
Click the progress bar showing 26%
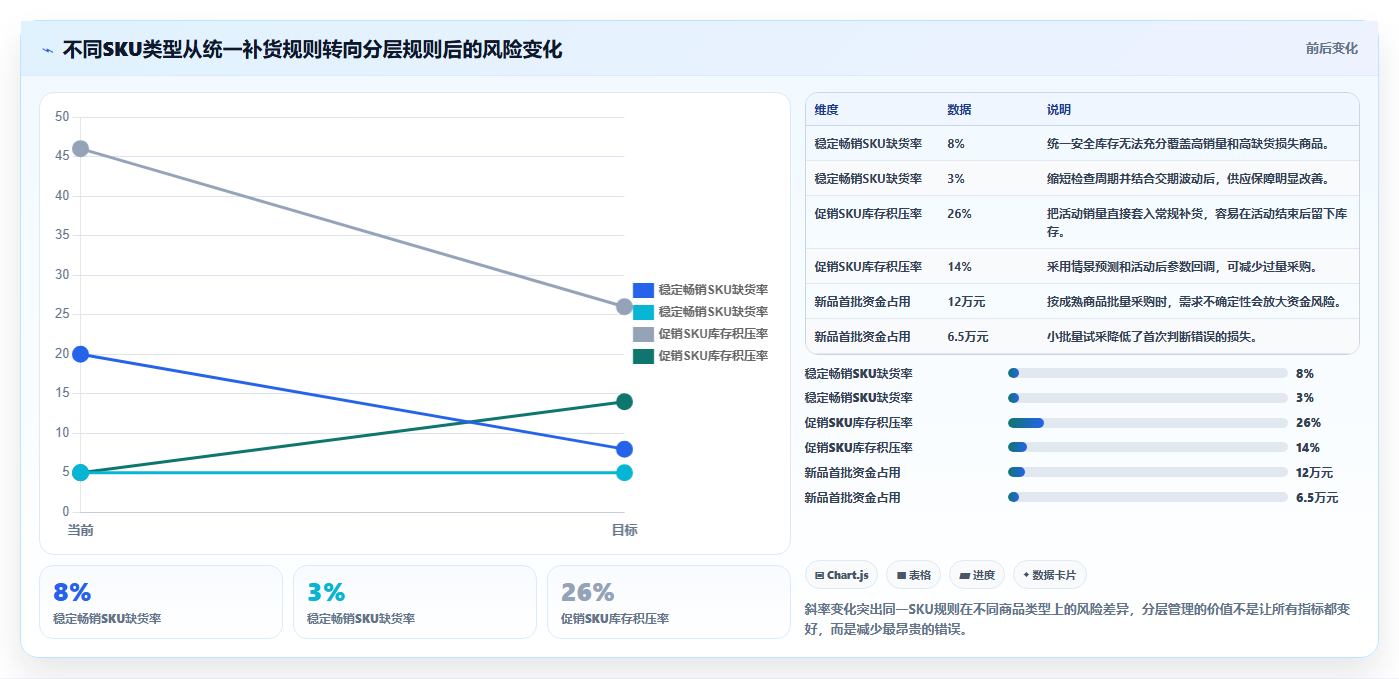click(1148, 423)
